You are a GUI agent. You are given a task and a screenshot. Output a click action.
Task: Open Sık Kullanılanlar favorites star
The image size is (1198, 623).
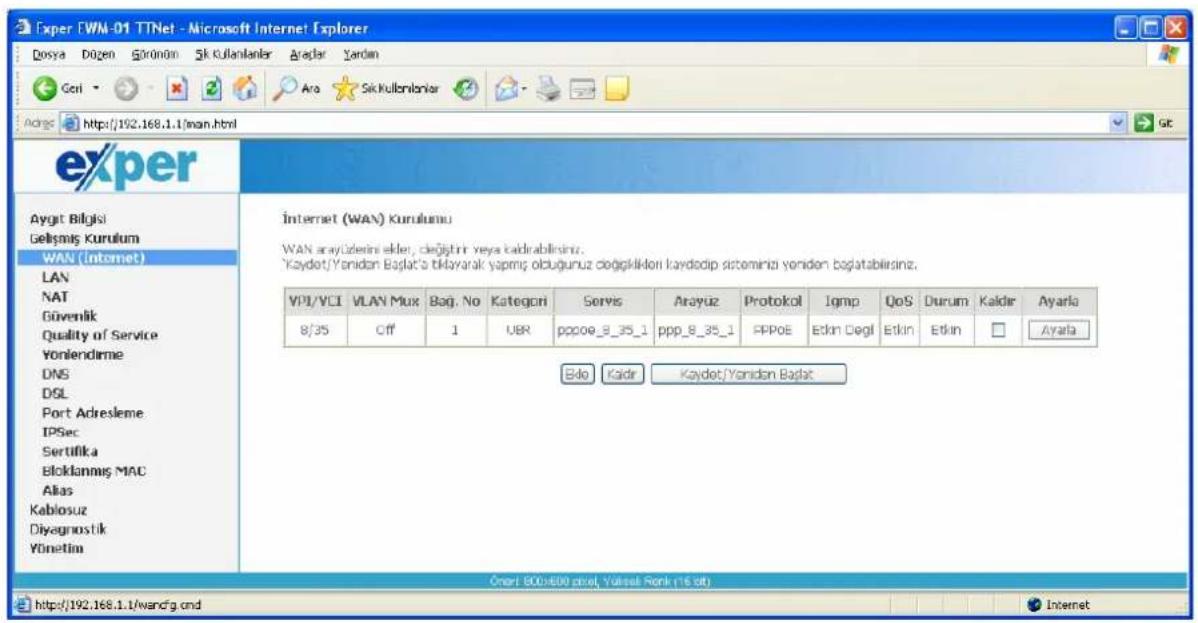pos(345,89)
